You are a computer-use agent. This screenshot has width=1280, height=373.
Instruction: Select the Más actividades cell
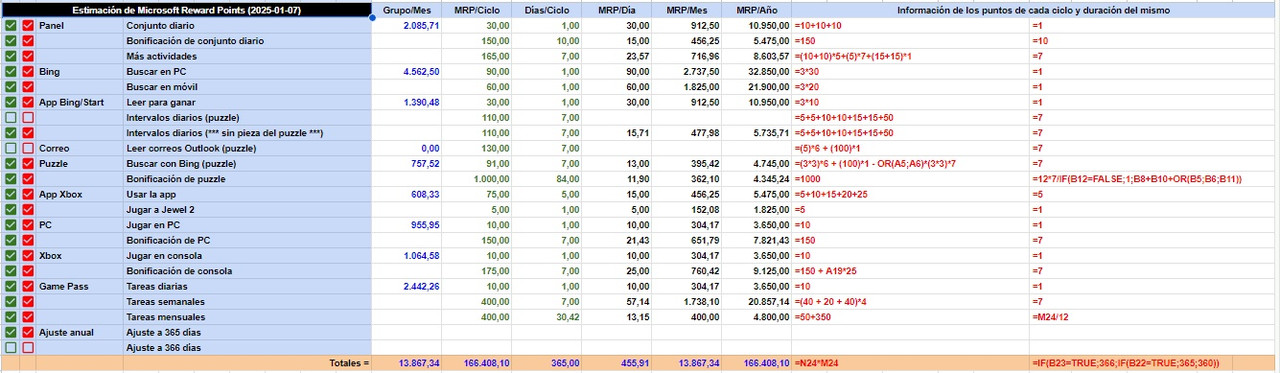coord(247,56)
